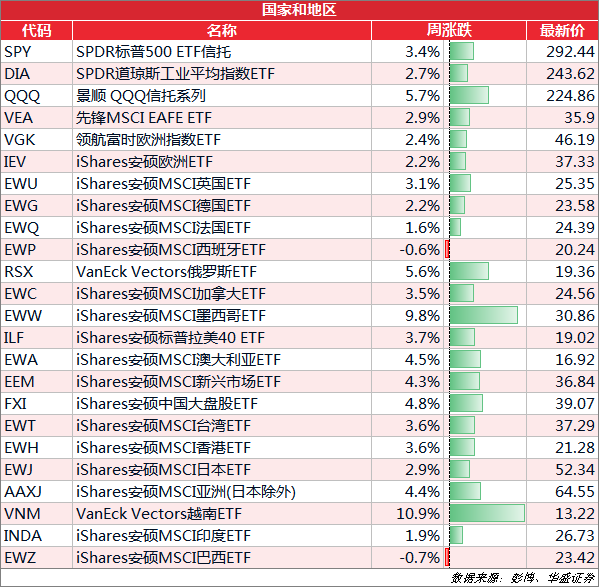Screen dimensions: 600x588
Task: Click the SPY ticker cell
Action: (x=36, y=52)
